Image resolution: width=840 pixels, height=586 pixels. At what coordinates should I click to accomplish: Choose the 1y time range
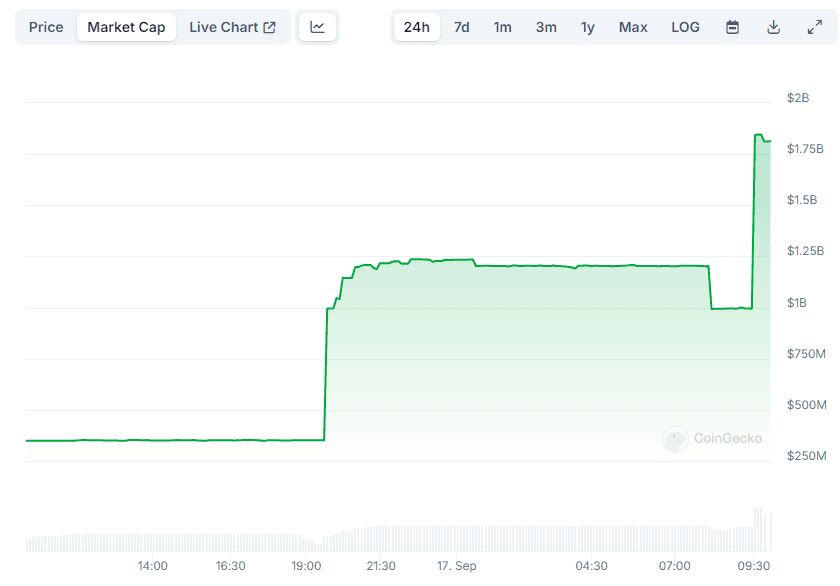tap(588, 27)
